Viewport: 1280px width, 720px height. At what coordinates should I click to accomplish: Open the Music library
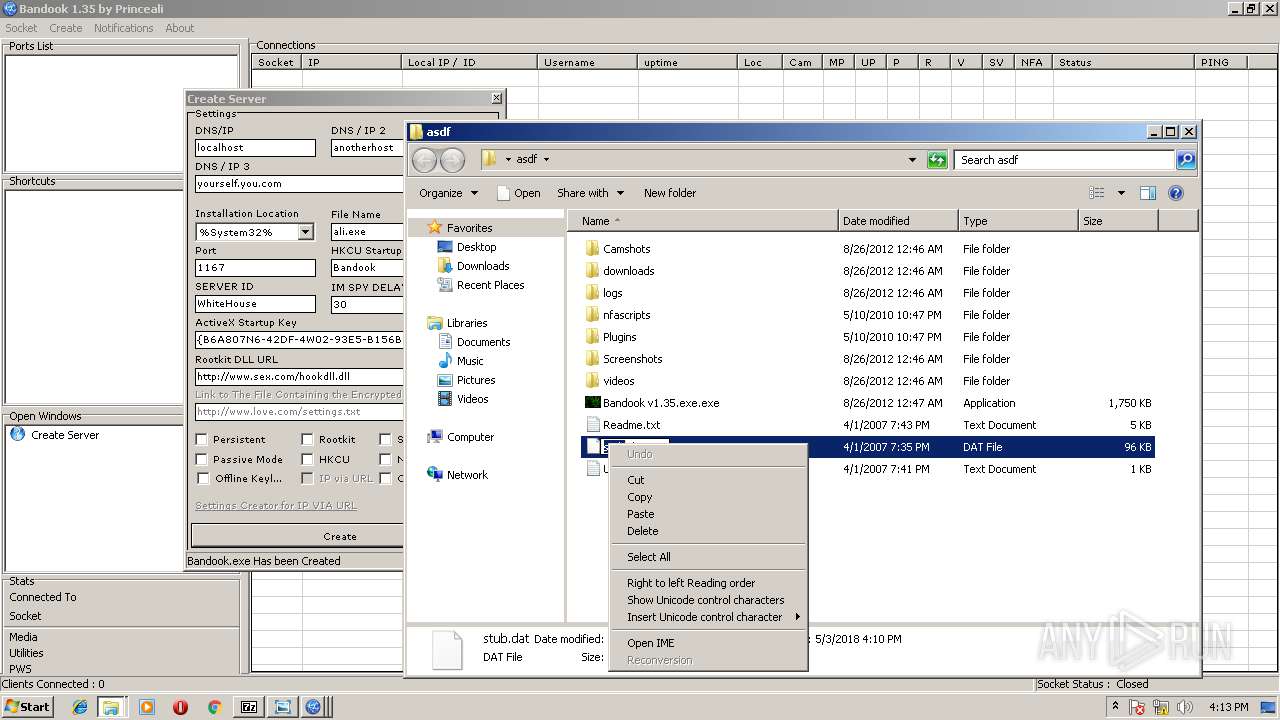[470, 361]
